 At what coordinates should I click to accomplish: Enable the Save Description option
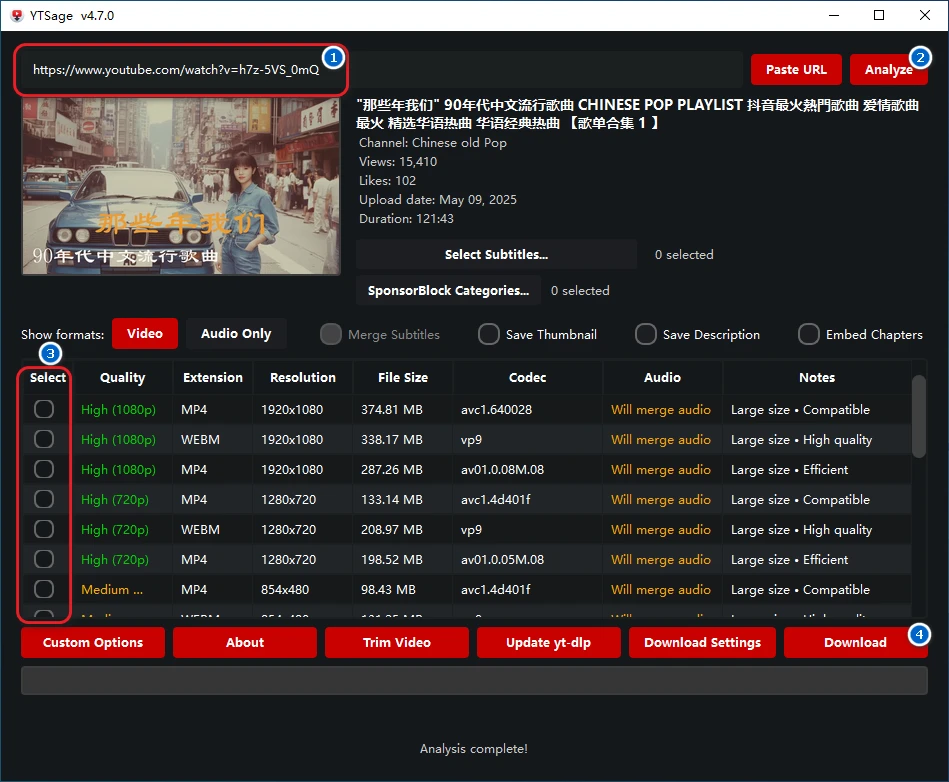(x=646, y=334)
